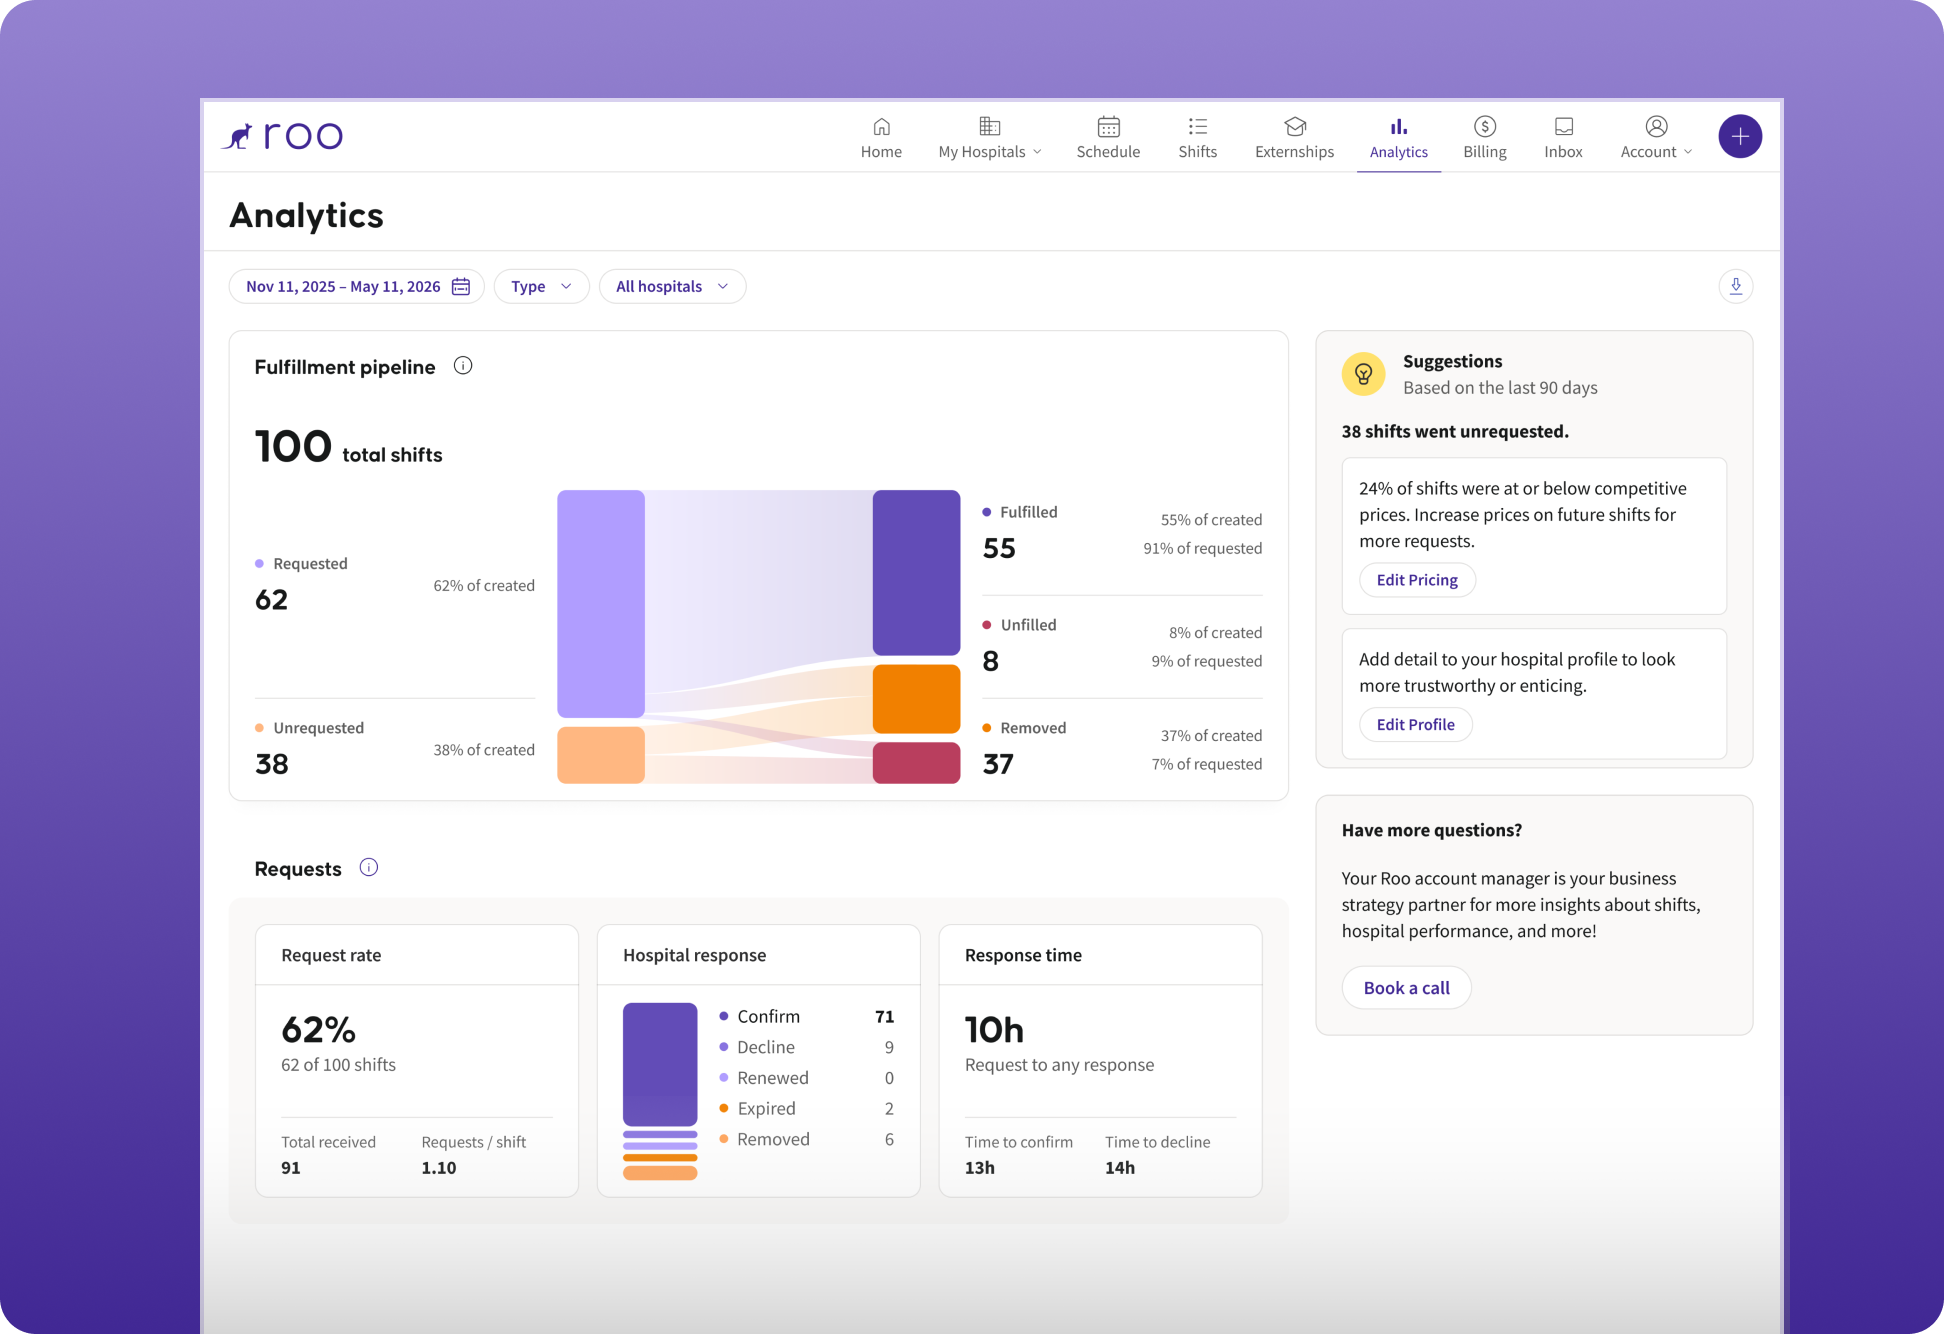Click the Suggestions lightbulb icon
Screen dimensions: 1944x1334
tap(1363, 374)
